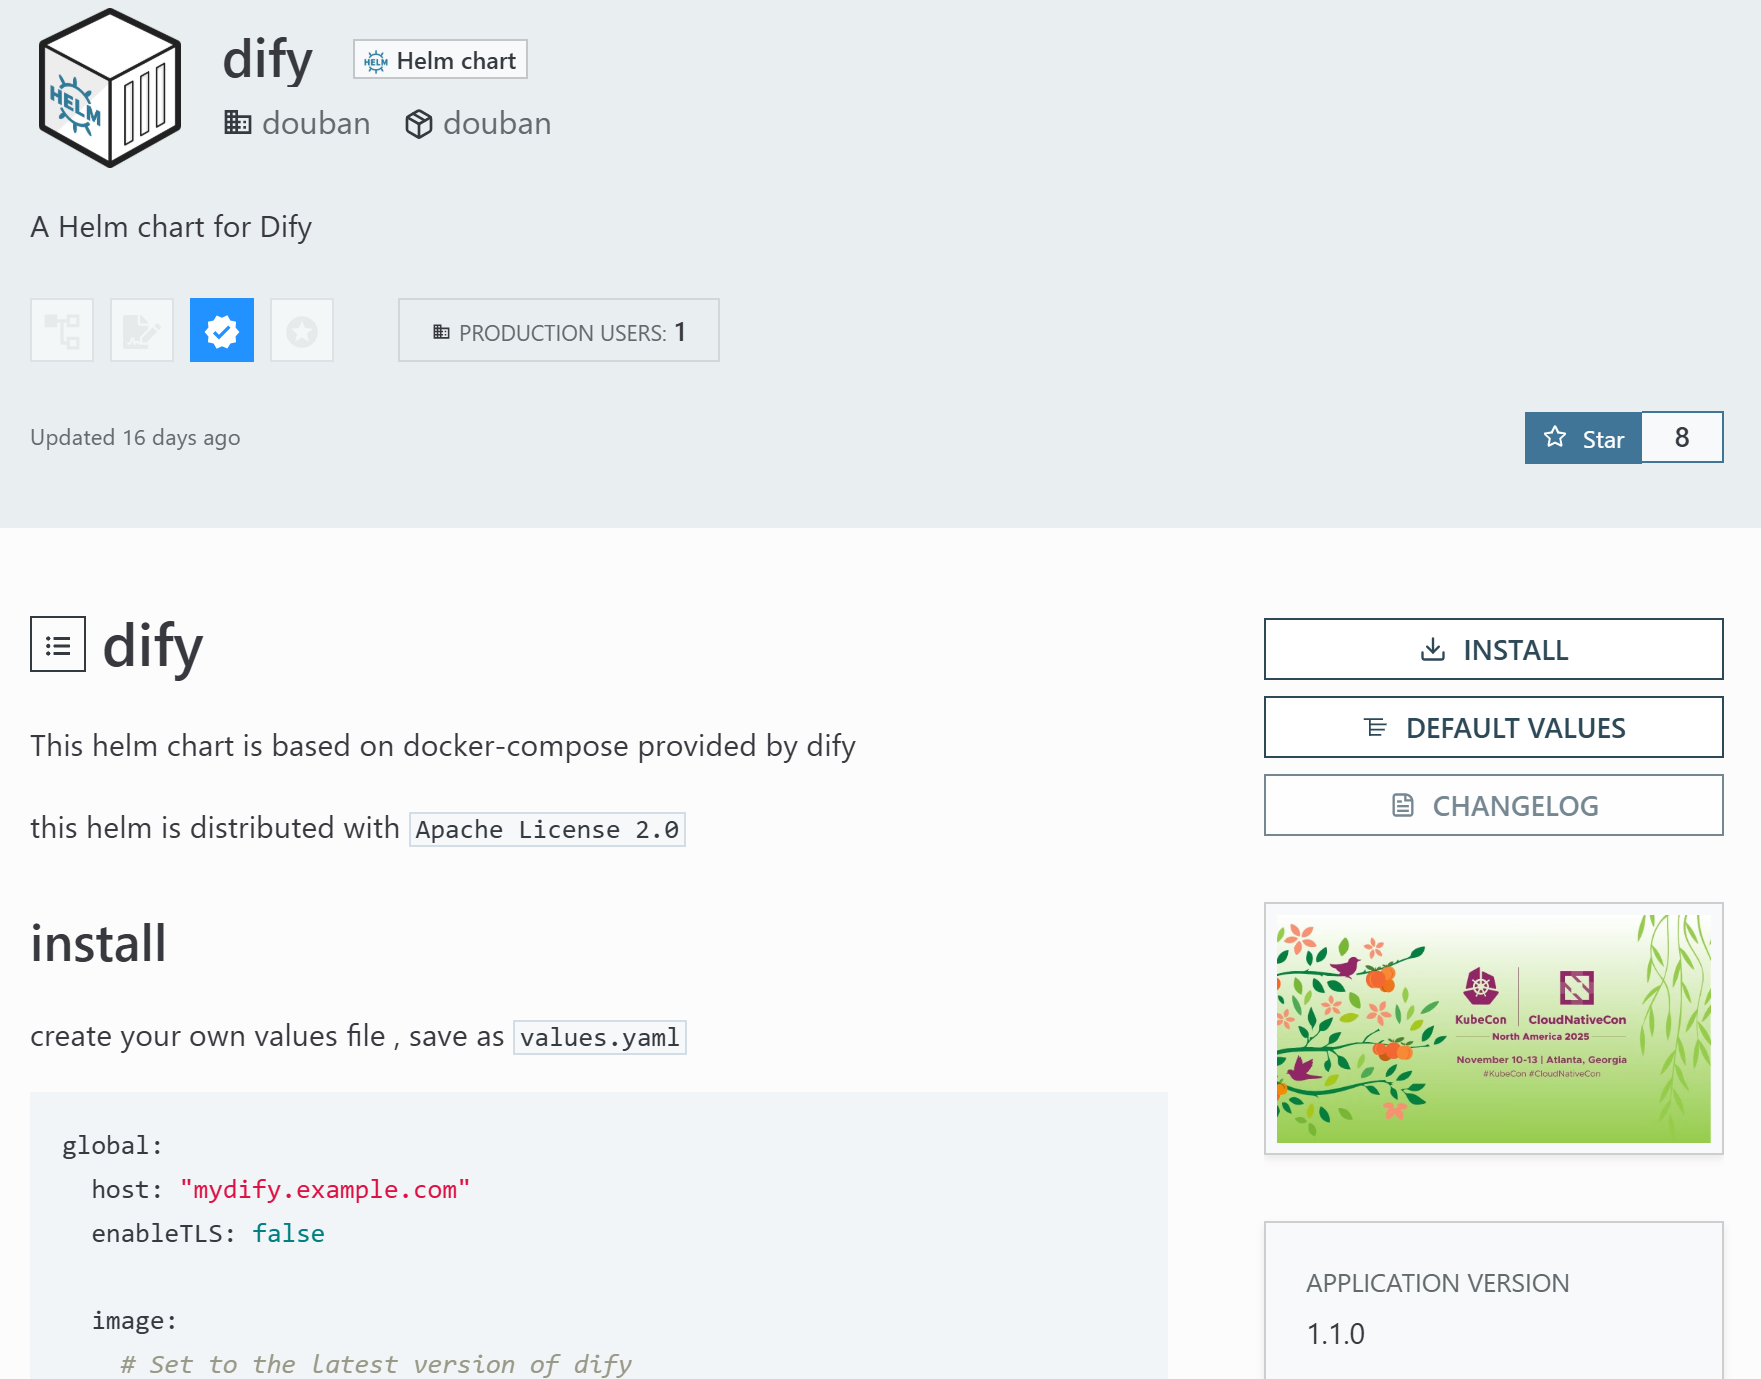Click the official status badge icon
1761x1379 pixels.
(x=302, y=330)
